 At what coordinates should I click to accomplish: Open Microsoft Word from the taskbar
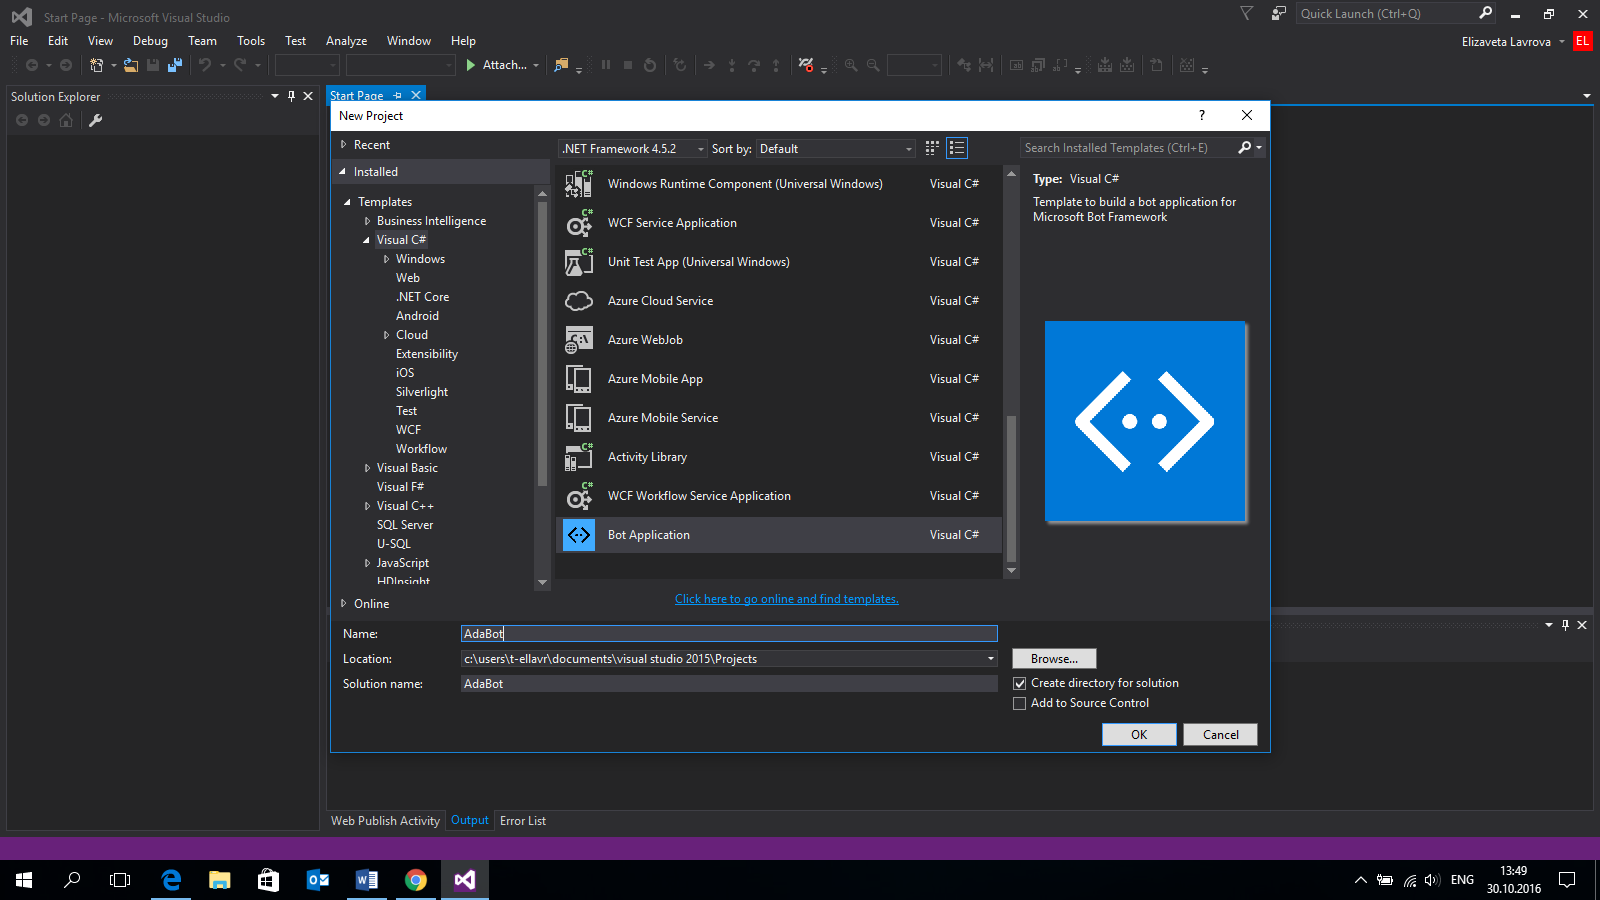[x=367, y=880]
